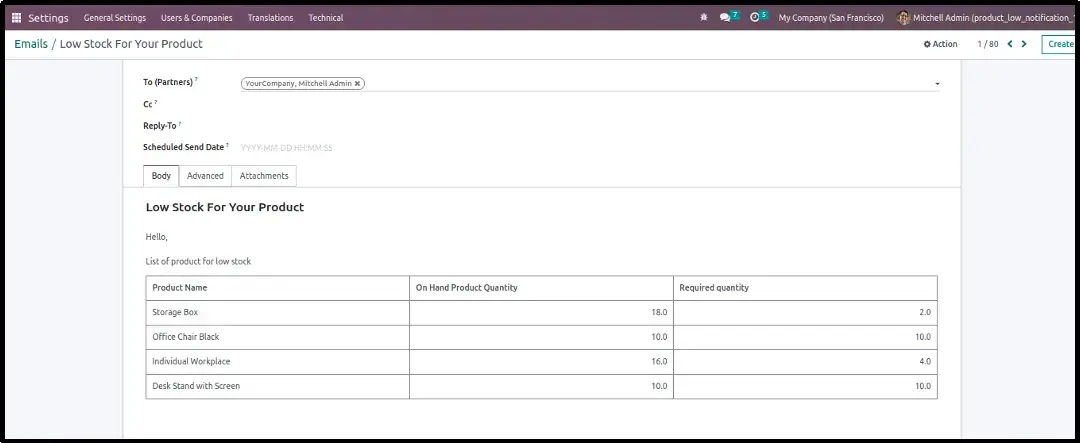Click Mitchell Admin avatar picture
Screen dimensions: 1080x443
(x=904, y=18)
